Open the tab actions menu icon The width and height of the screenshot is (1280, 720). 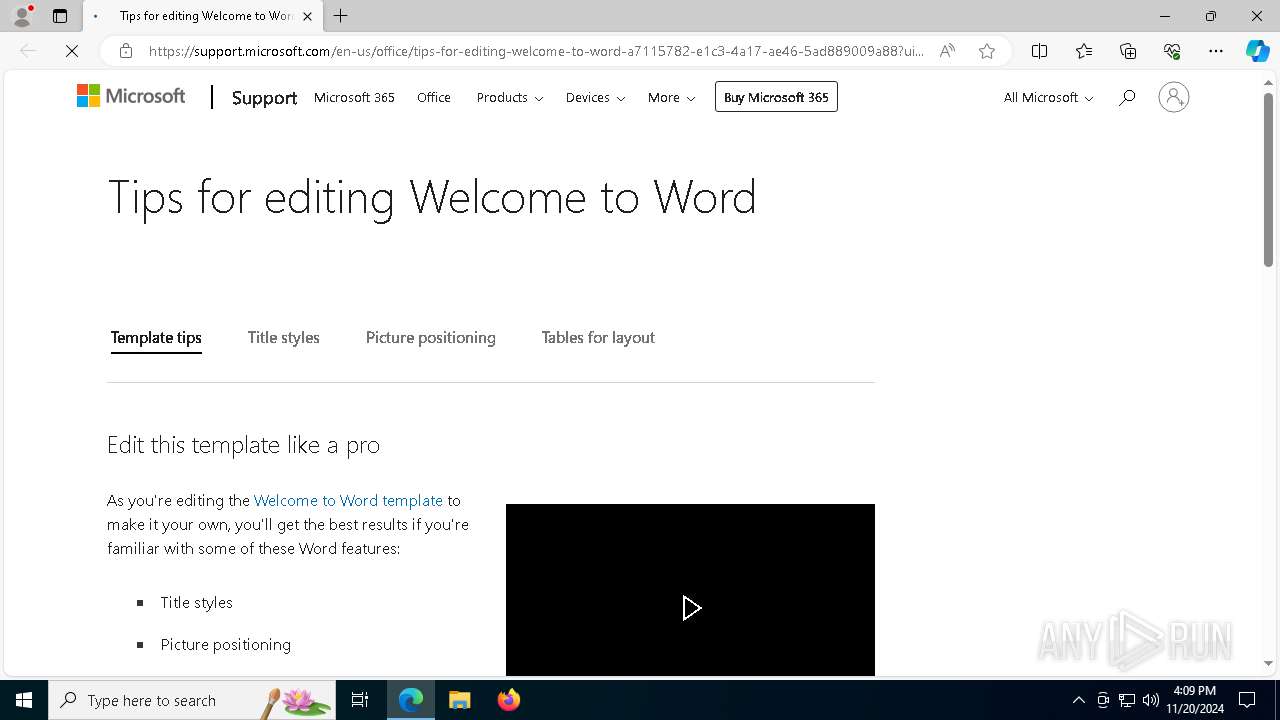pyautogui.click(x=60, y=16)
